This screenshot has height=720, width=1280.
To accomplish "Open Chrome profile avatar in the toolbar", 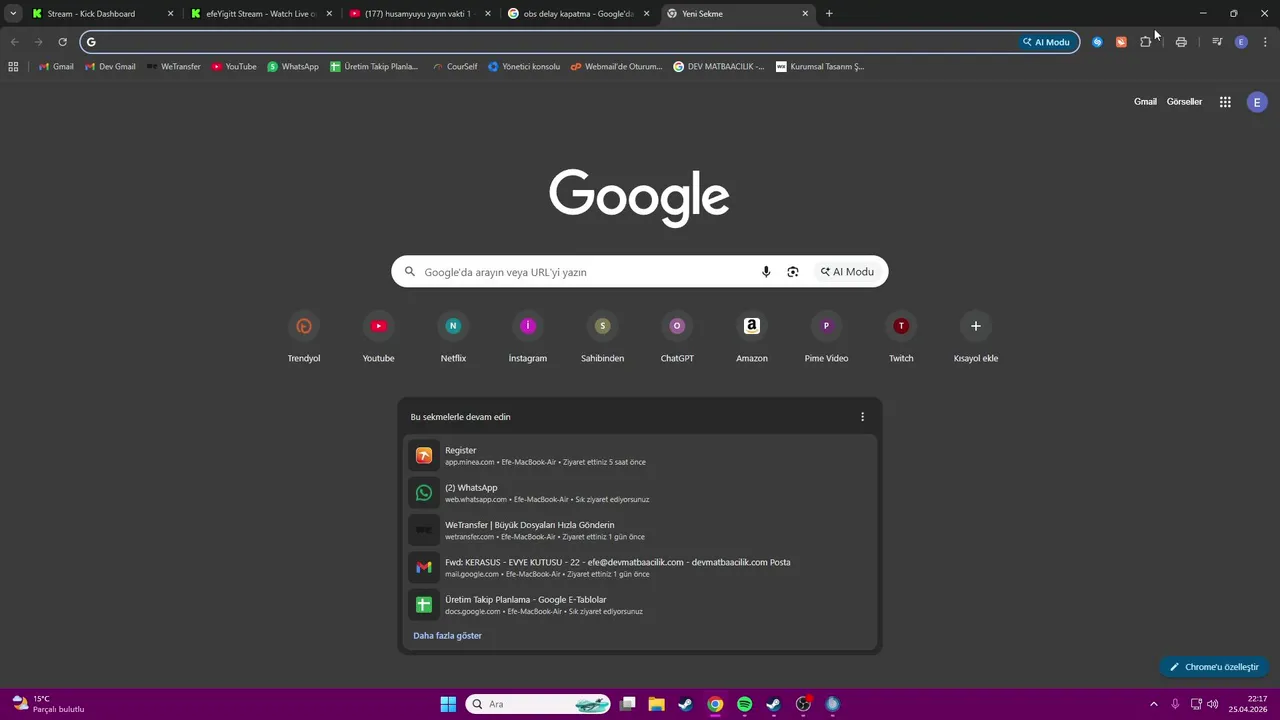I will click(x=1241, y=42).
